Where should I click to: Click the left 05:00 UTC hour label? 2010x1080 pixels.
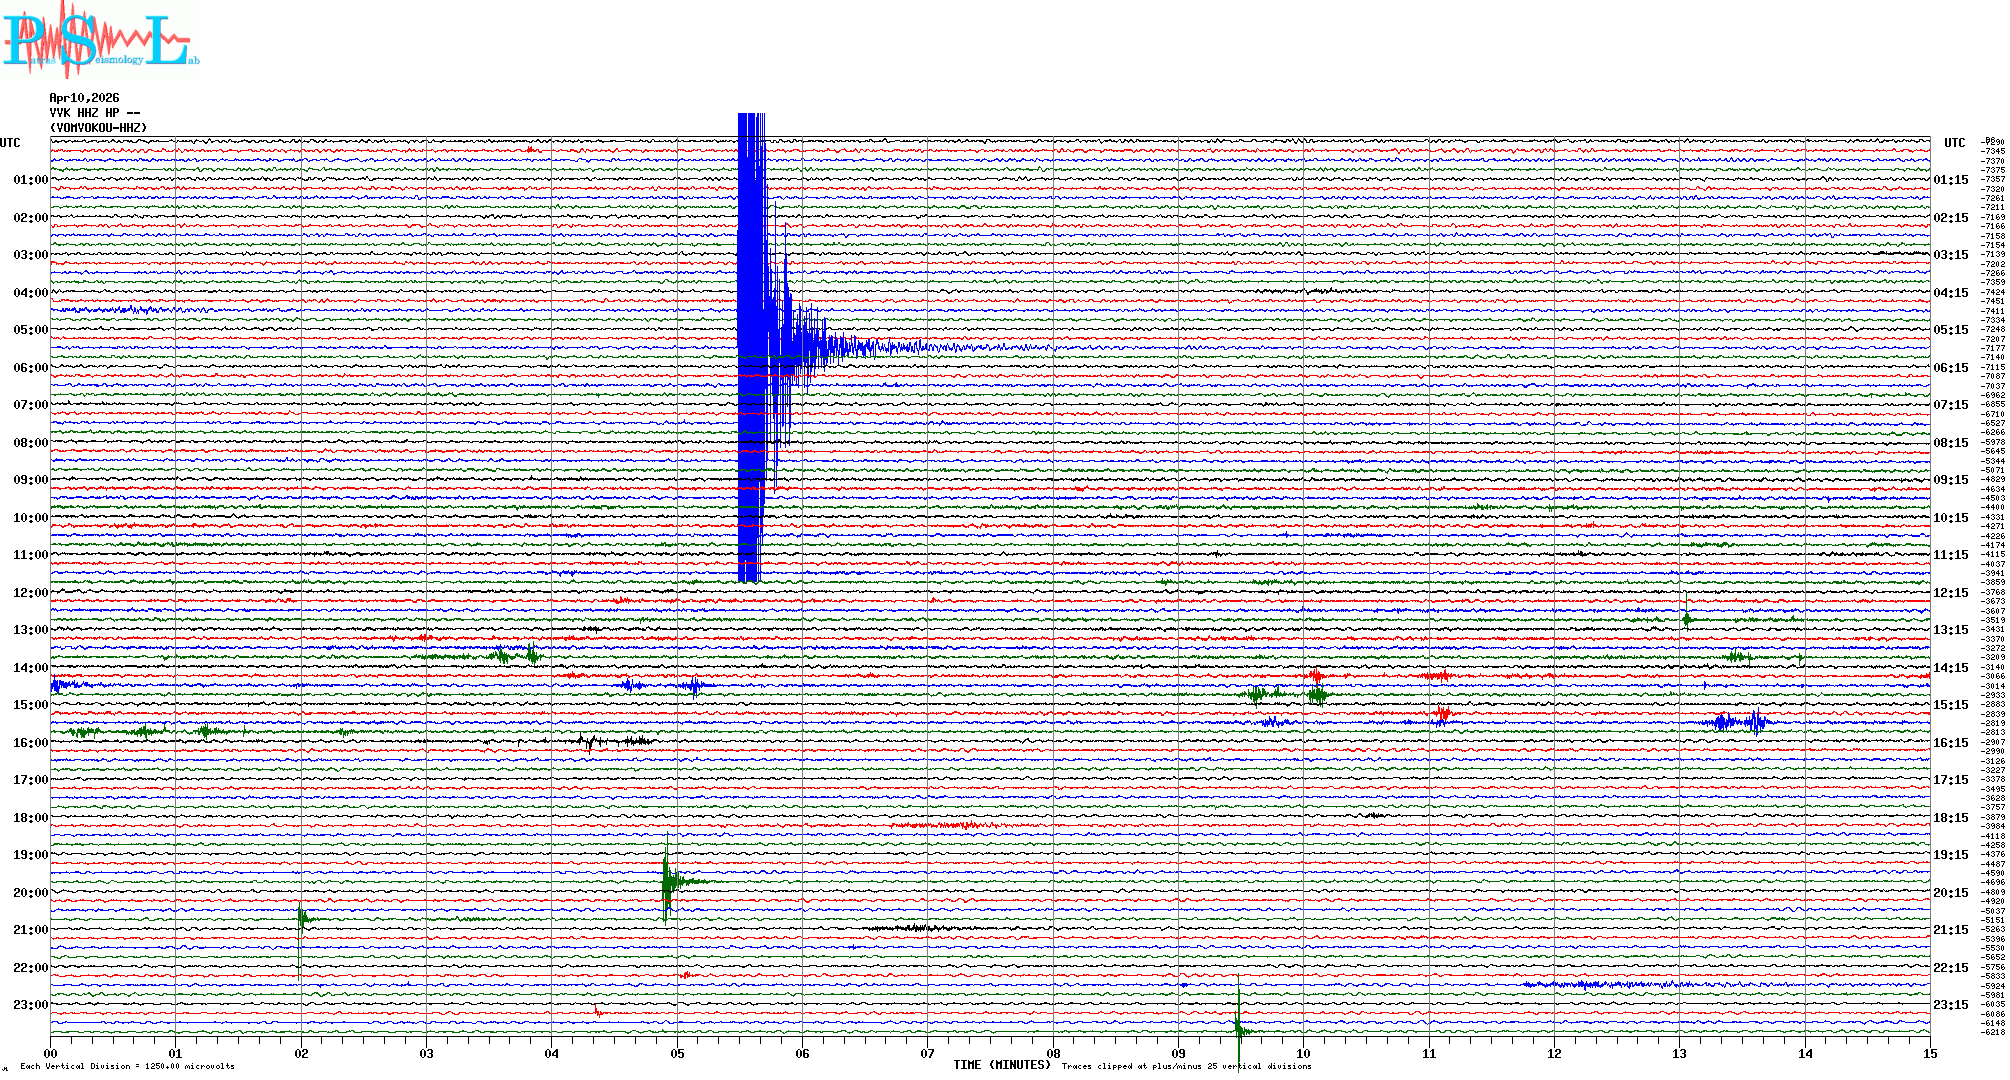click(30, 330)
